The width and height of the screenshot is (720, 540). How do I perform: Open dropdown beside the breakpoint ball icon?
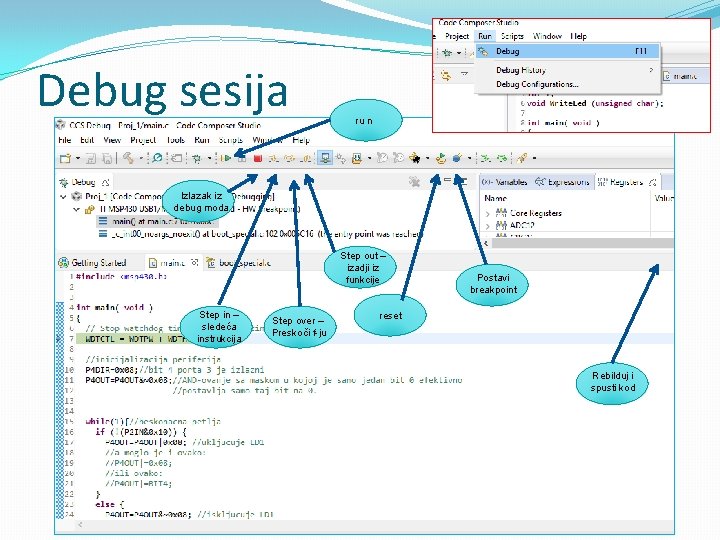click(469, 158)
